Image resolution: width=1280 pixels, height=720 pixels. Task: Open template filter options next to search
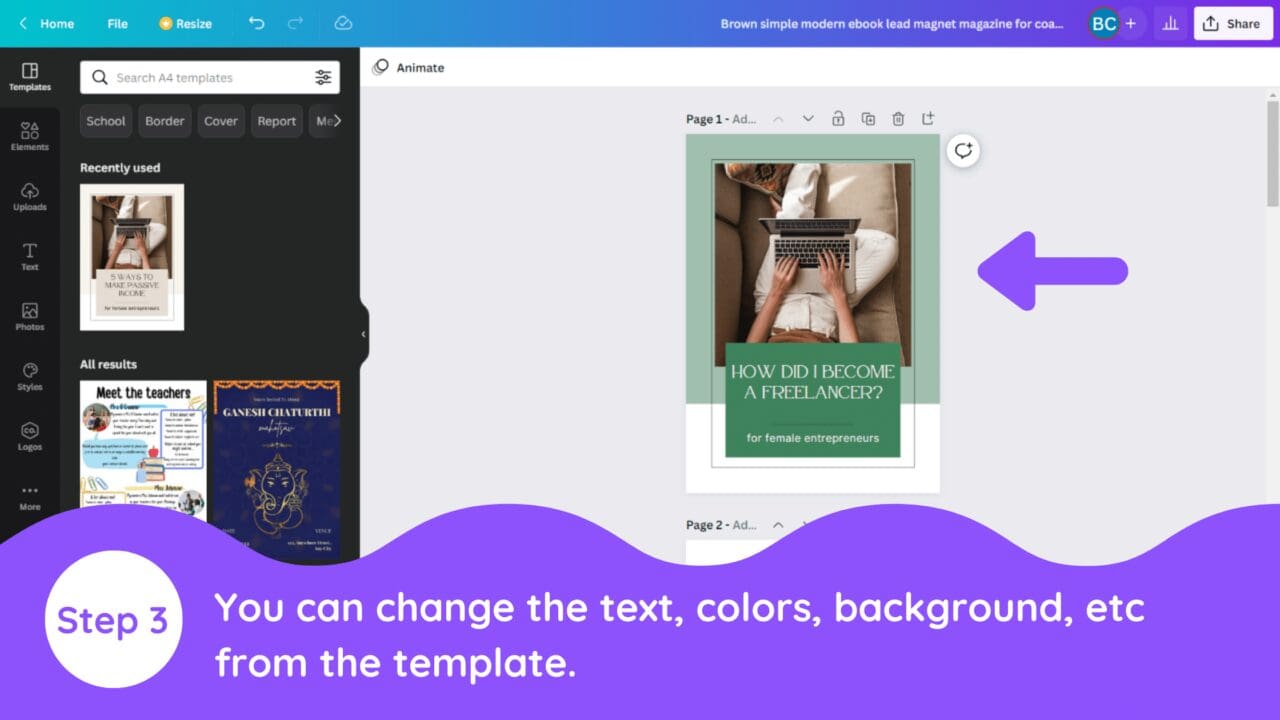tap(323, 77)
